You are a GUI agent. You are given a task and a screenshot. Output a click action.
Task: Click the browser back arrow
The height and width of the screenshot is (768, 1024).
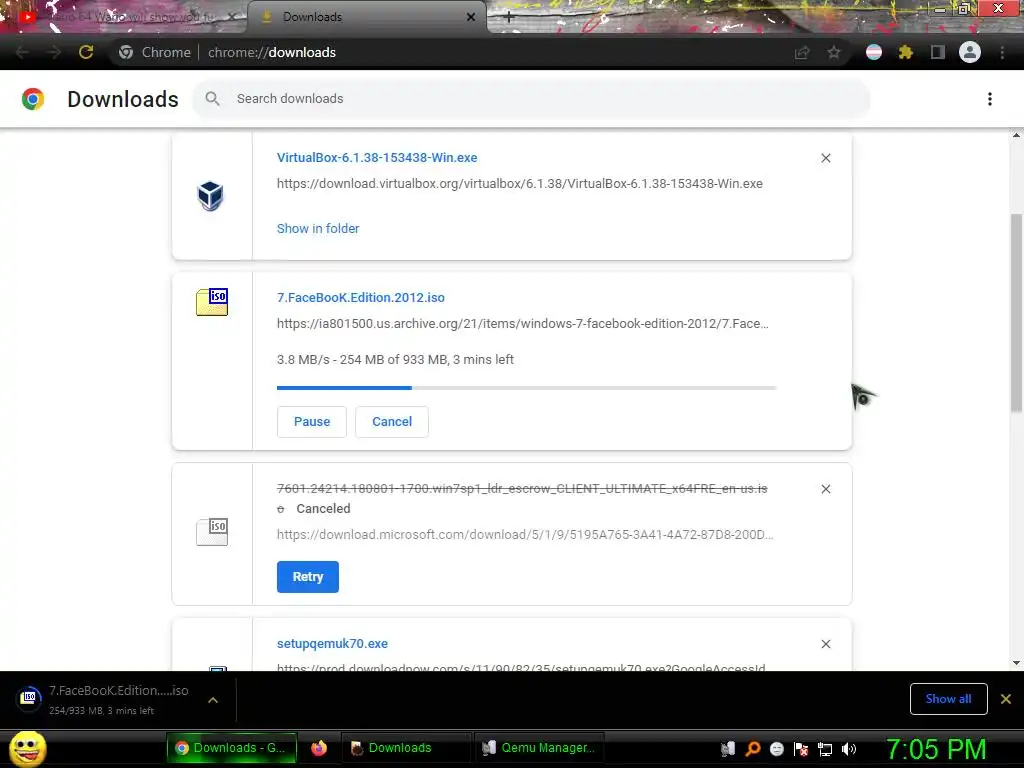[x=22, y=52]
